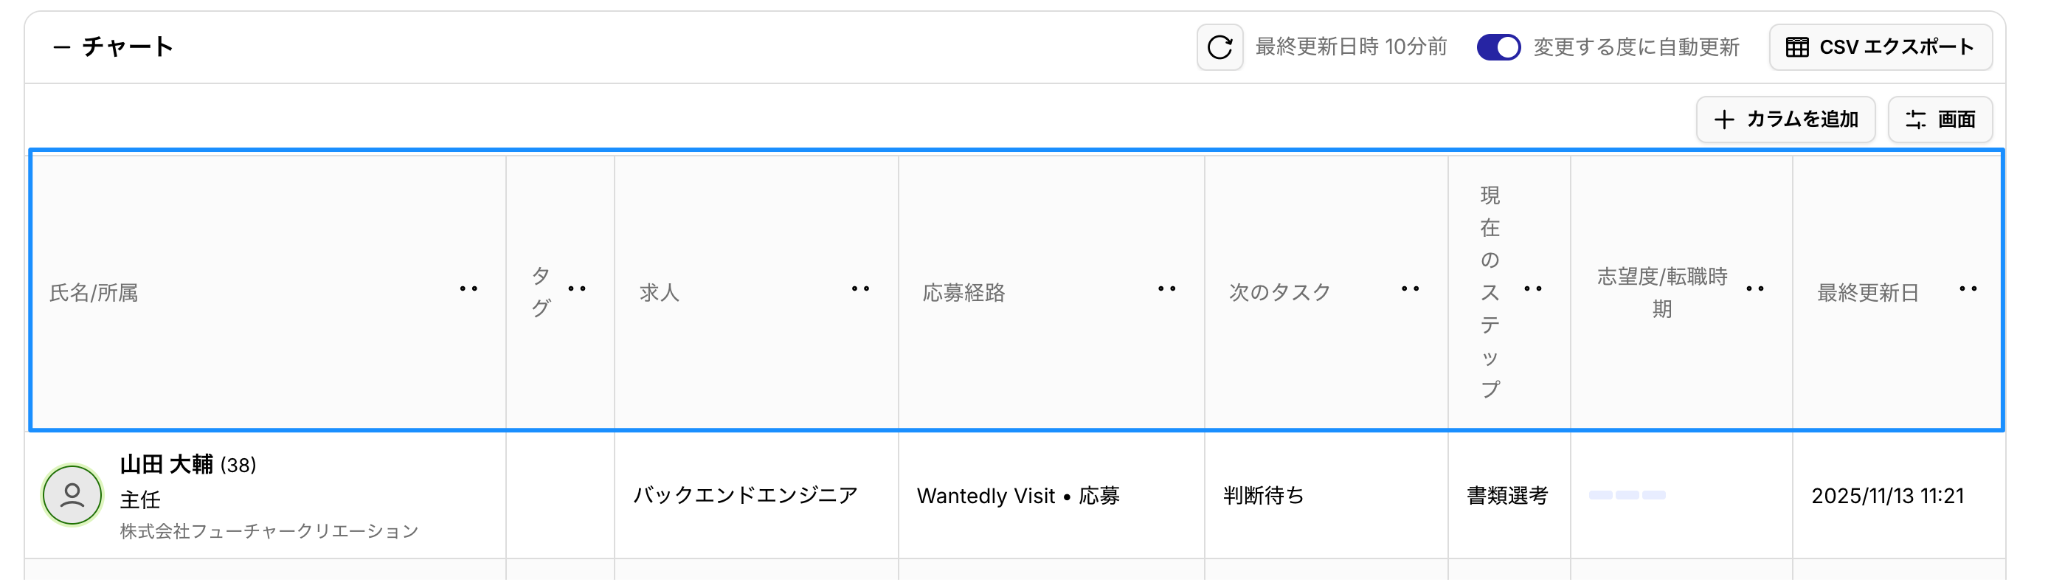Viewport: 2048px width, 580px height.
Task: Click the 志望度 rating bar for 山田 大輔
Action: (x=1627, y=495)
